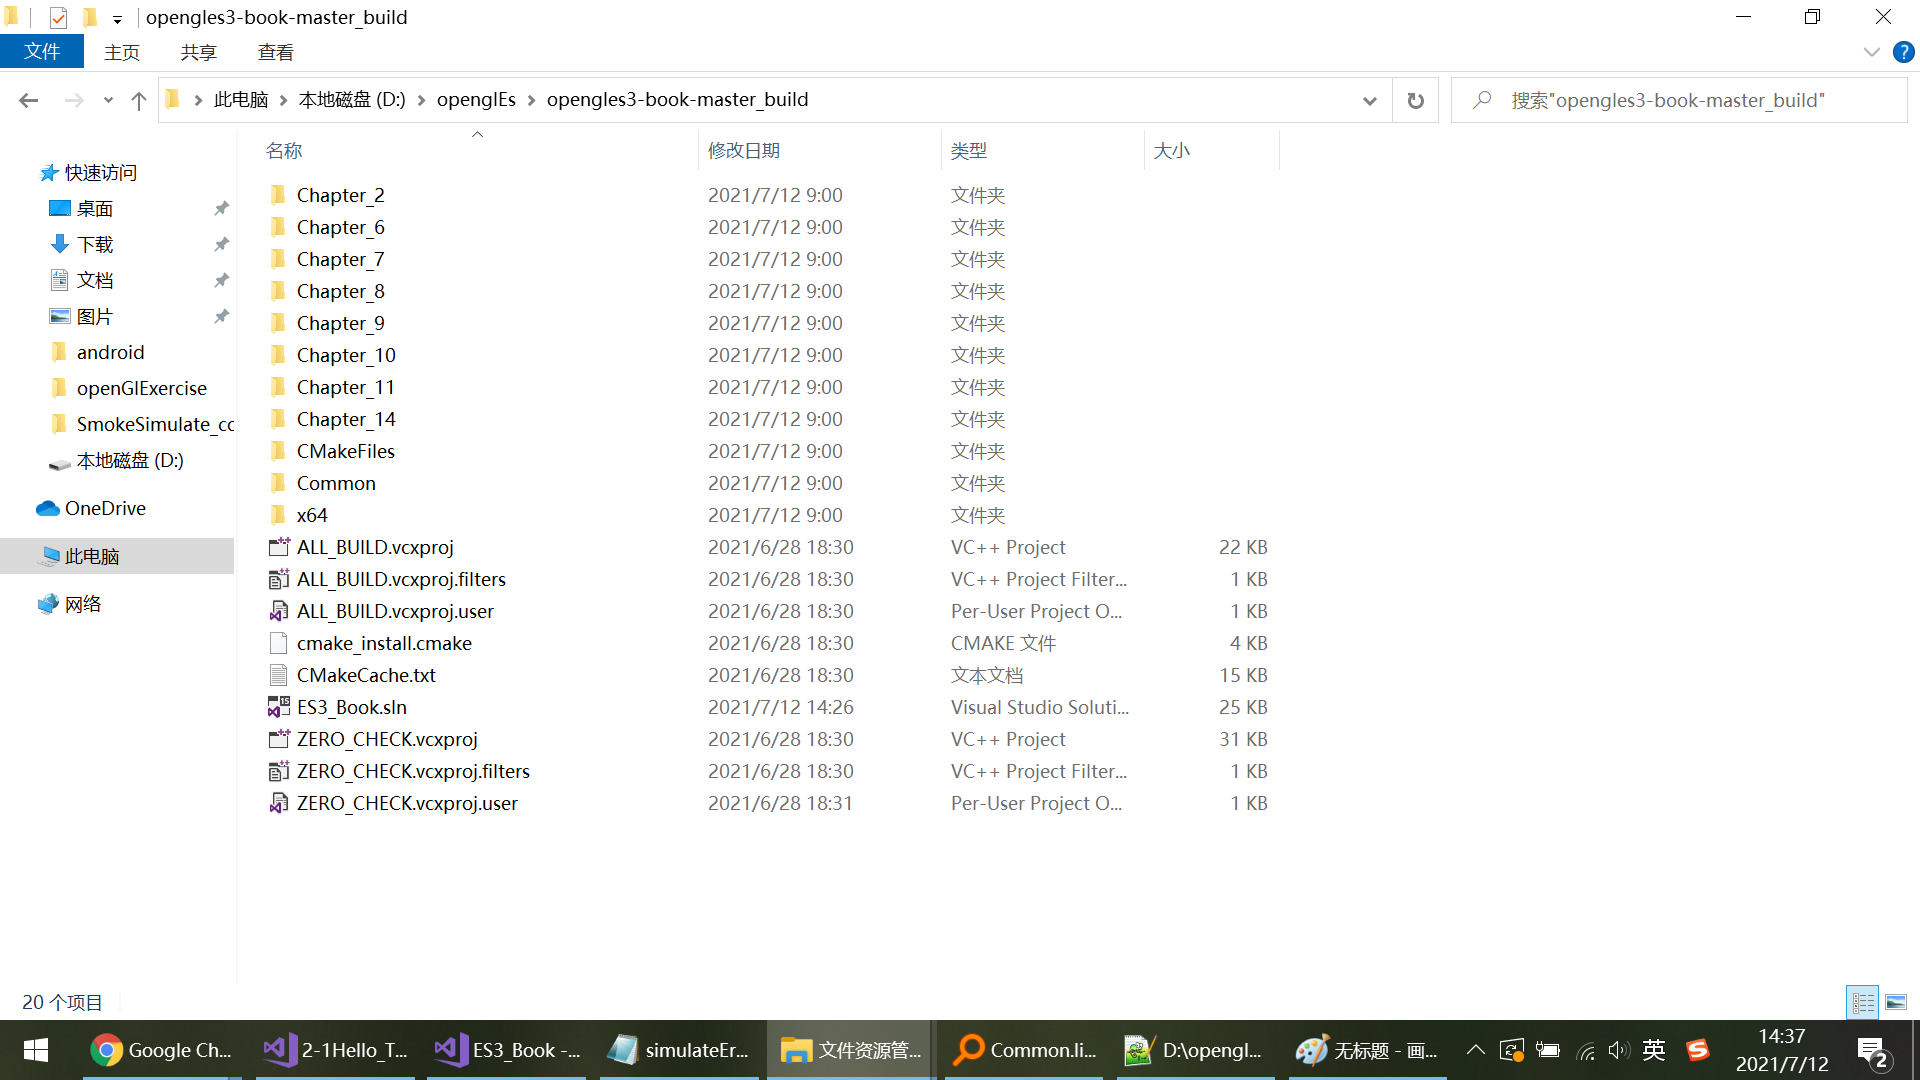1920x1080 pixels.
Task: Select the OneDrive cloud icon in sidebar
Action: point(48,508)
